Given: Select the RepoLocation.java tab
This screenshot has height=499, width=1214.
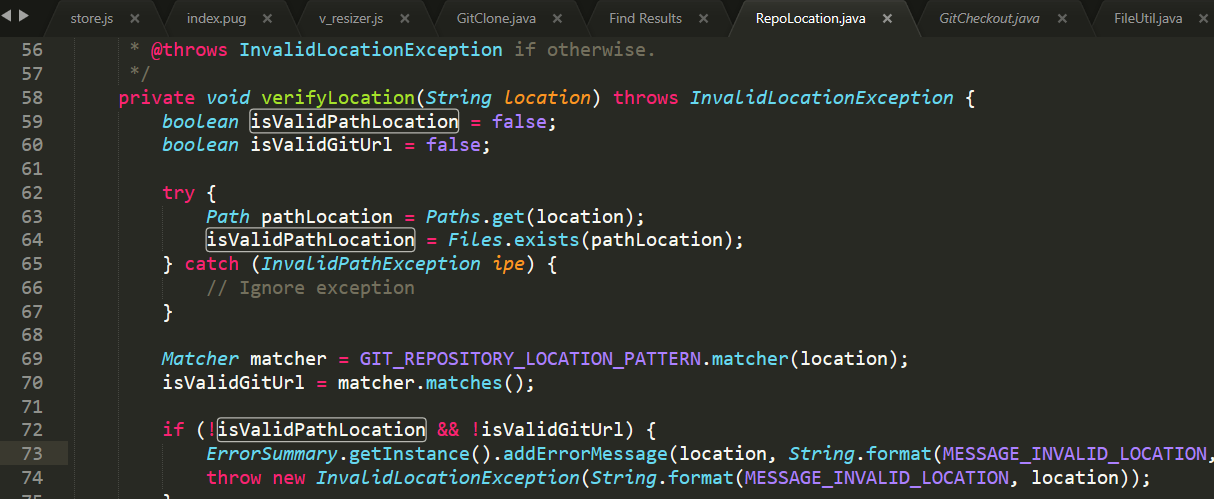Looking at the screenshot, I should click(x=810, y=18).
